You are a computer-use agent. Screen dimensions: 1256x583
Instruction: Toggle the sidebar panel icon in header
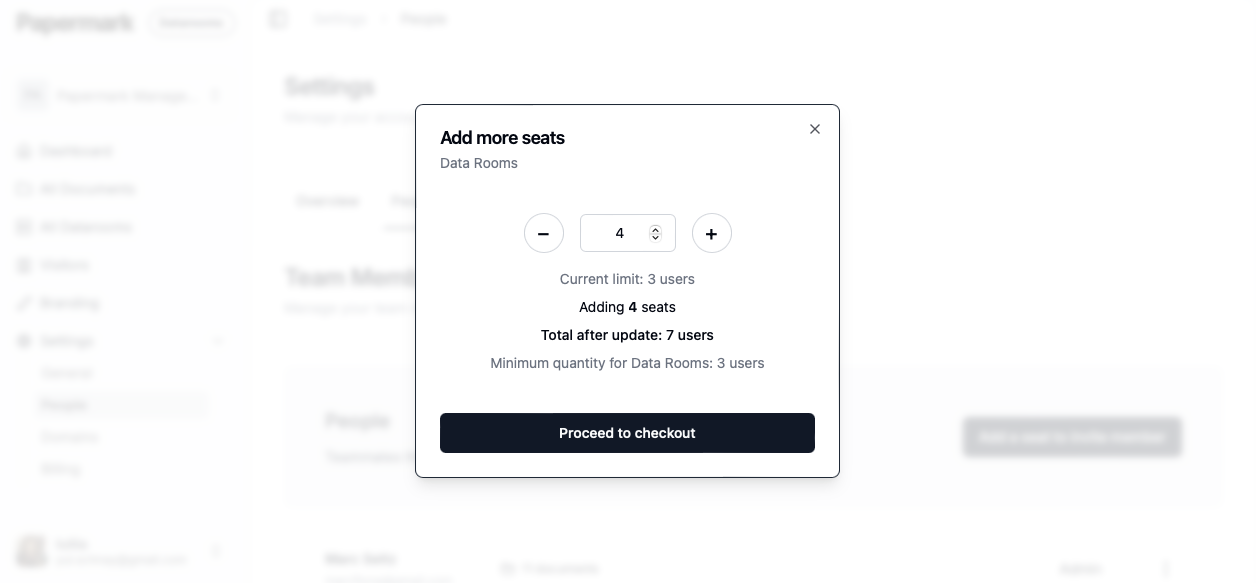[278, 19]
